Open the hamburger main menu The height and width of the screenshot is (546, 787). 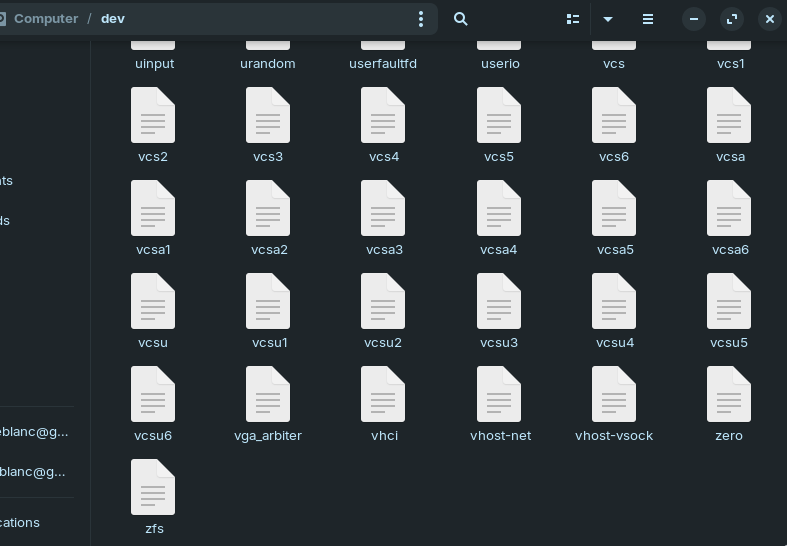tap(647, 19)
